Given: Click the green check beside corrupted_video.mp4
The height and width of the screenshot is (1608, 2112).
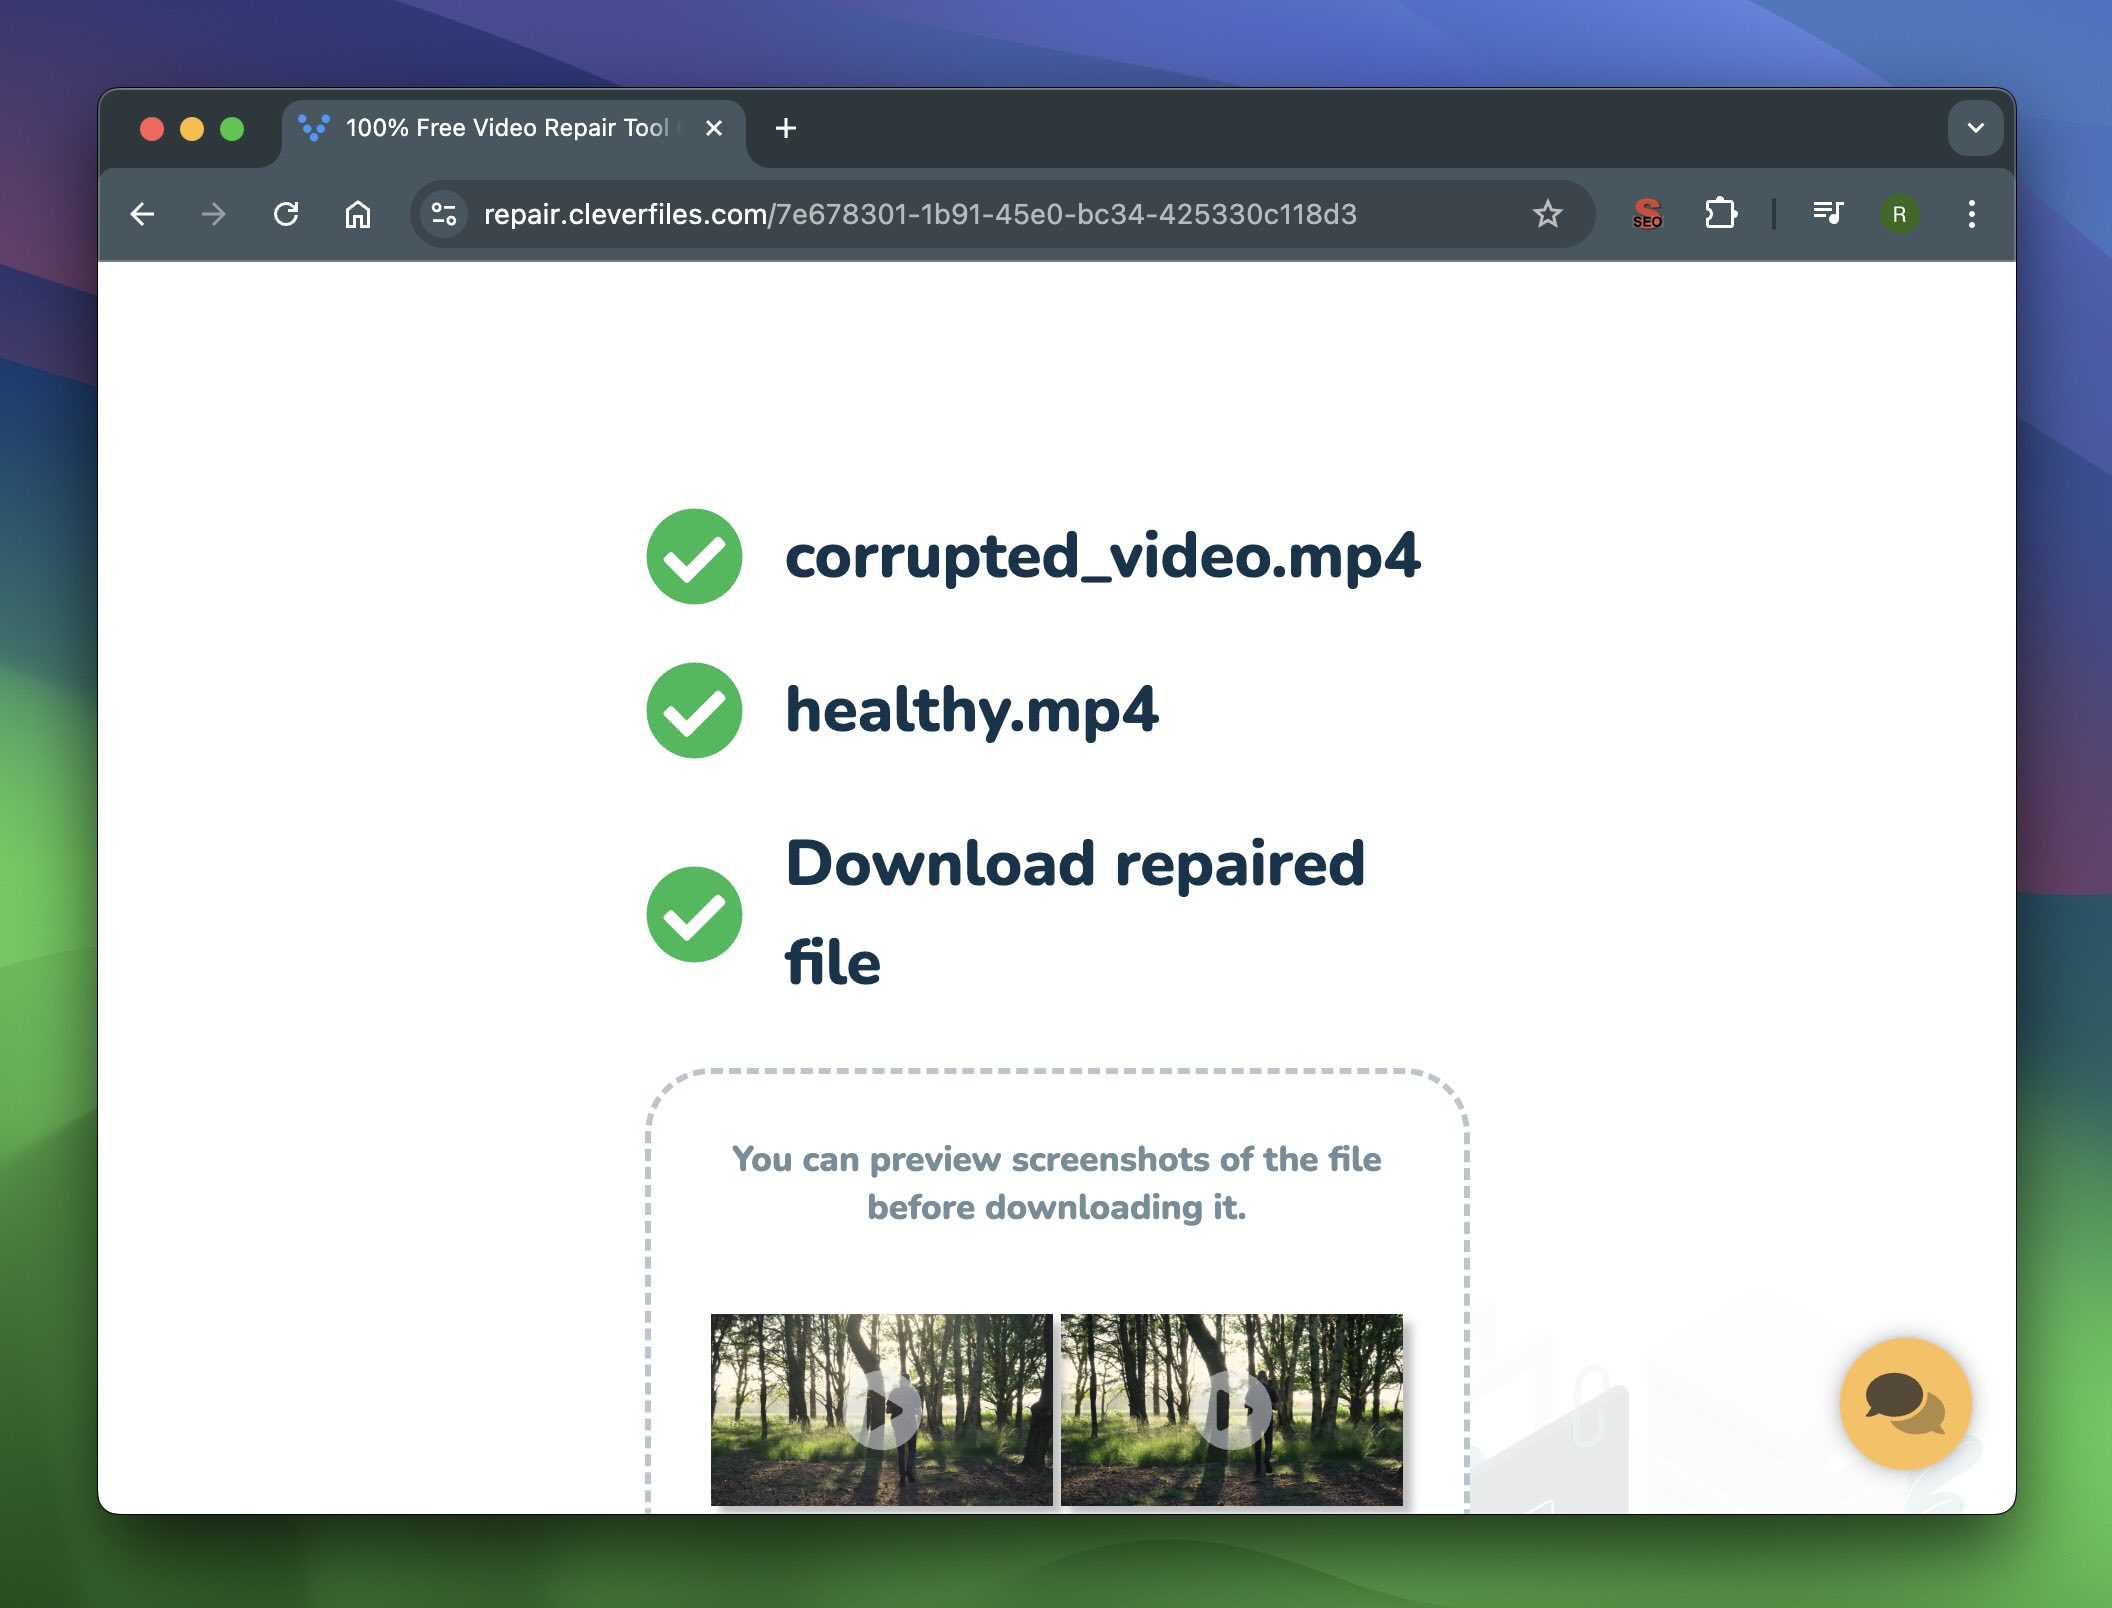Looking at the screenshot, I should [694, 556].
